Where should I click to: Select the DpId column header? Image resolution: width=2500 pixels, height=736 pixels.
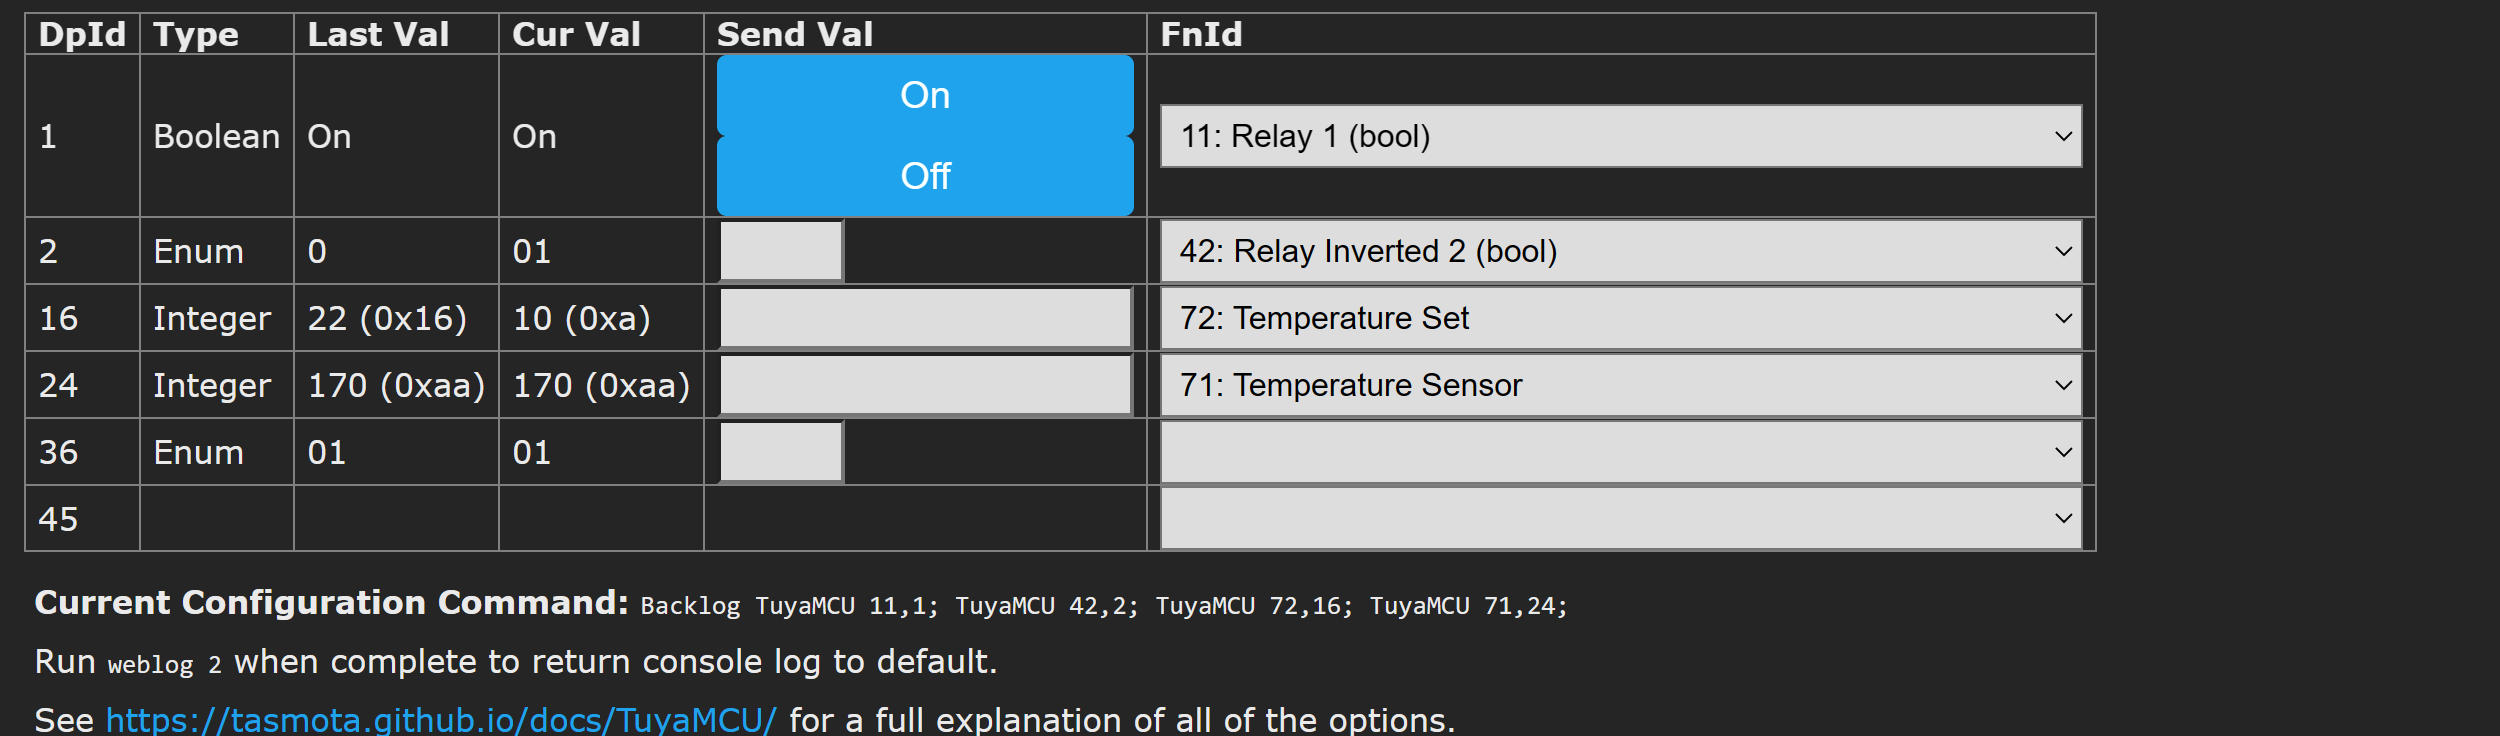(x=80, y=33)
